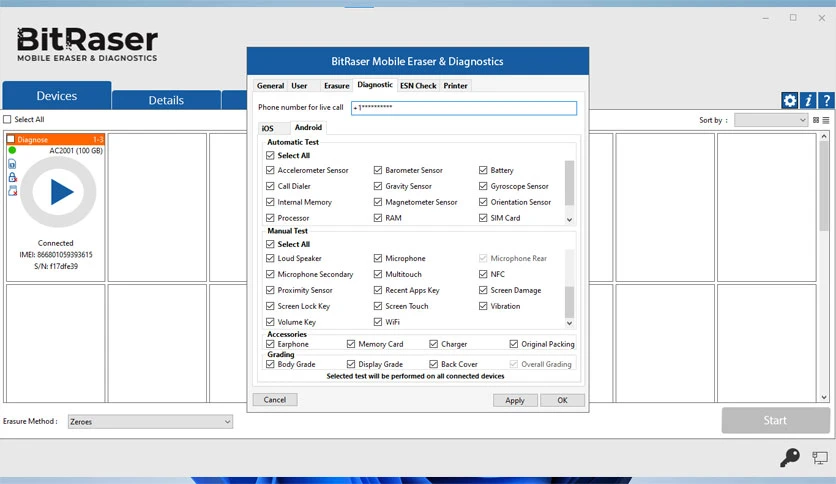Screen dimensions: 836x484
Task: Toggle the Battery checkbox
Action: click(483, 170)
